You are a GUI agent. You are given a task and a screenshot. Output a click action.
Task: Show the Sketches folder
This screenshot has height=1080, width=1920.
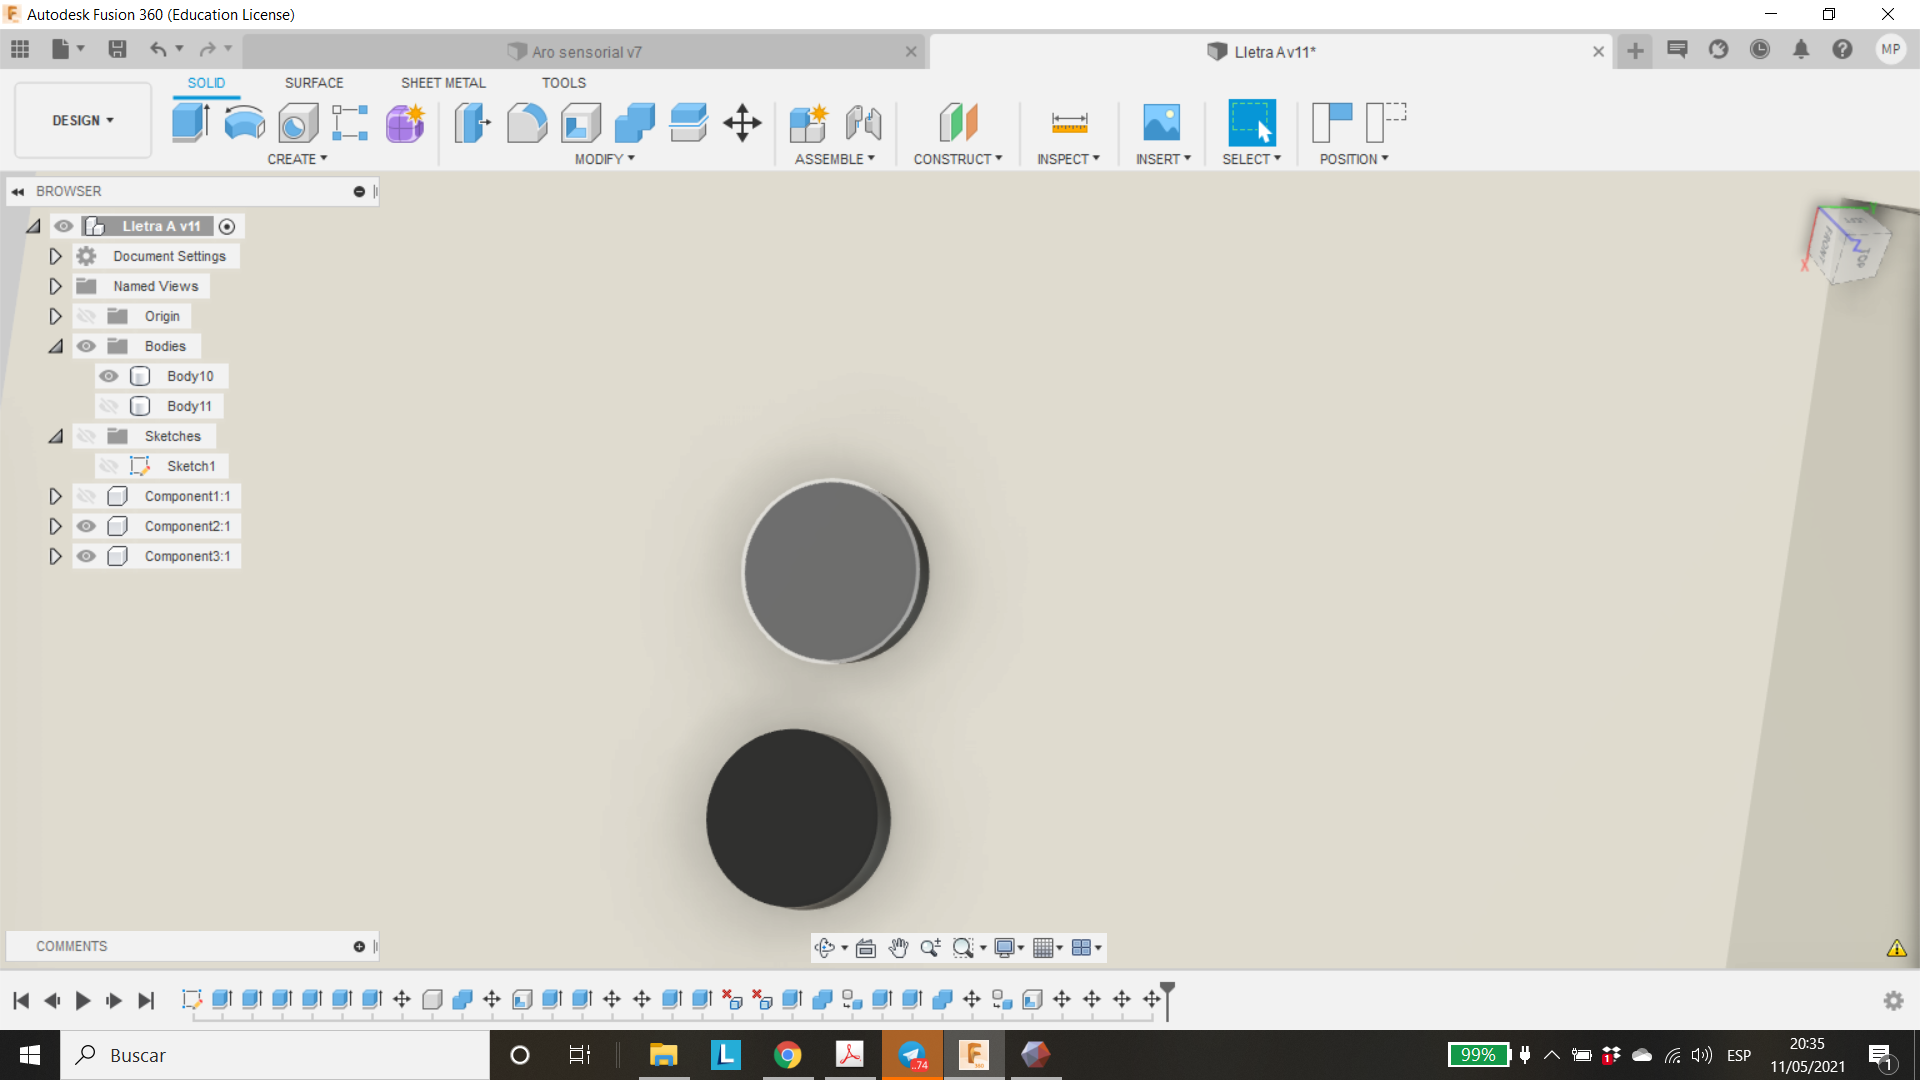[x=87, y=436]
